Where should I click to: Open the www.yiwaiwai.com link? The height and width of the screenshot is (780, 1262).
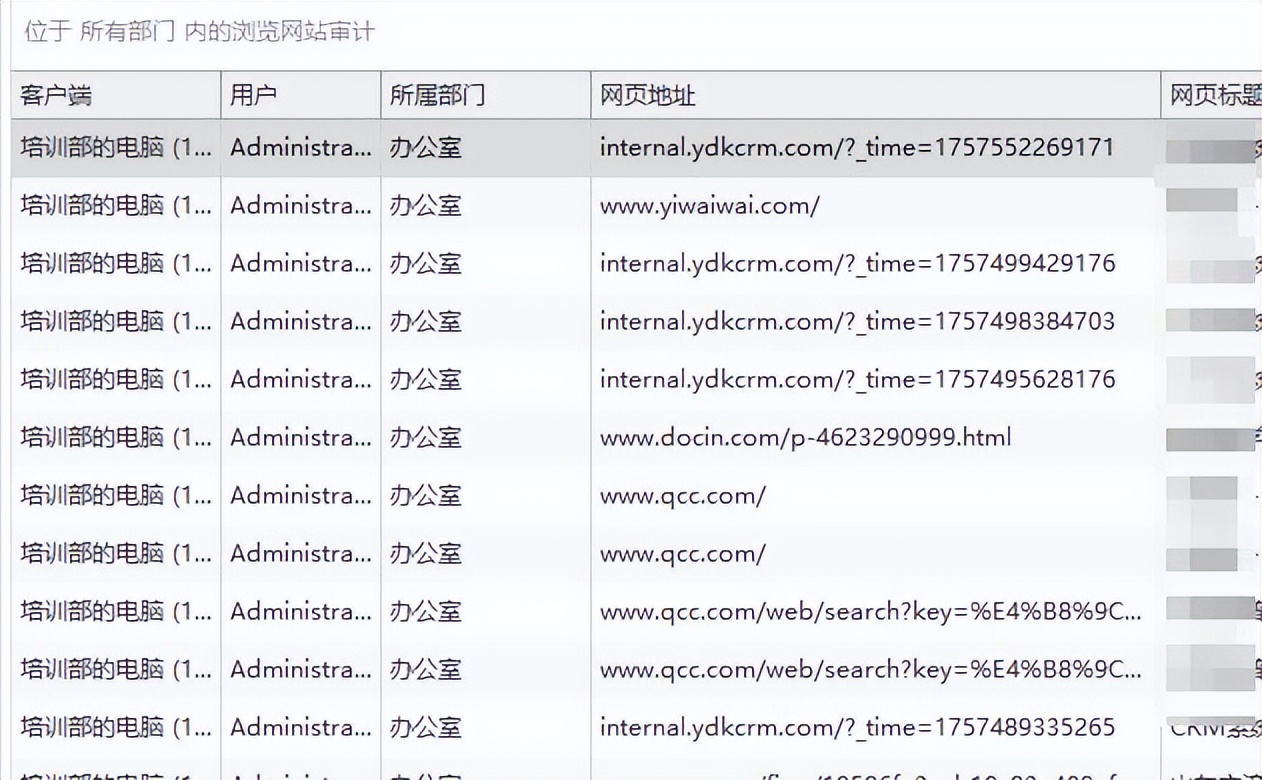point(710,205)
